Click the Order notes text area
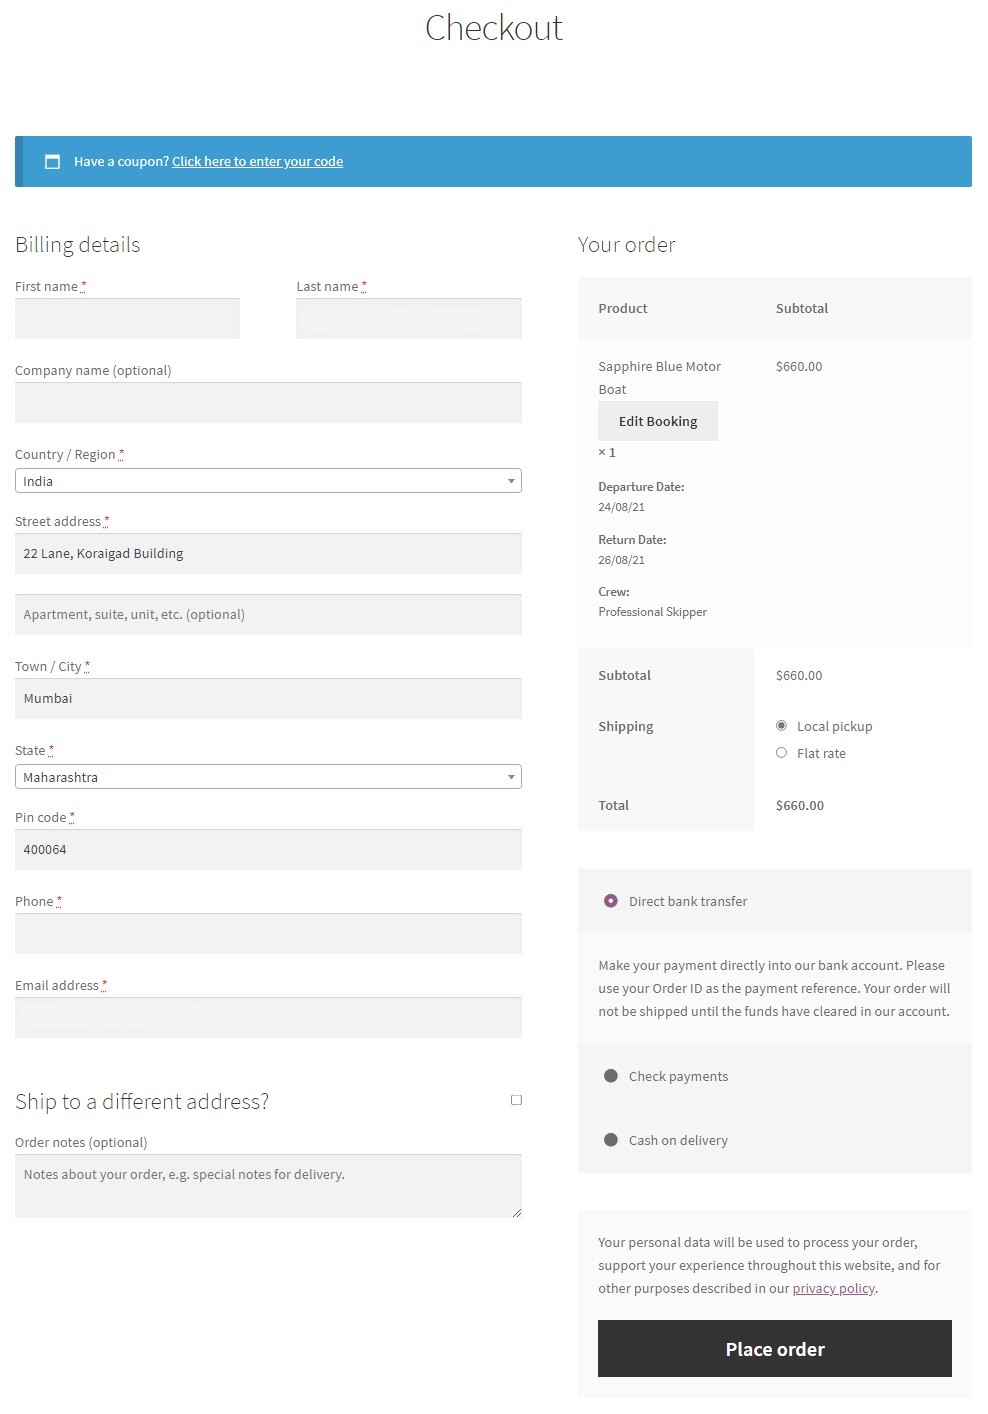Screen dimensions: 988x1414 pyautogui.click(x=268, y=1186)
